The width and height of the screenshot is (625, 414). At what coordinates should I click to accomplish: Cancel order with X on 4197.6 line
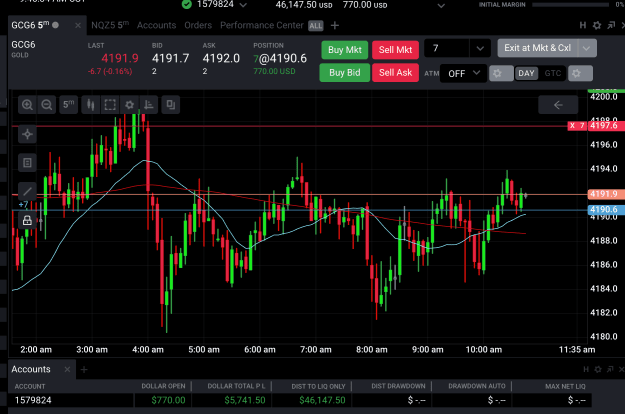click(572, 126)
